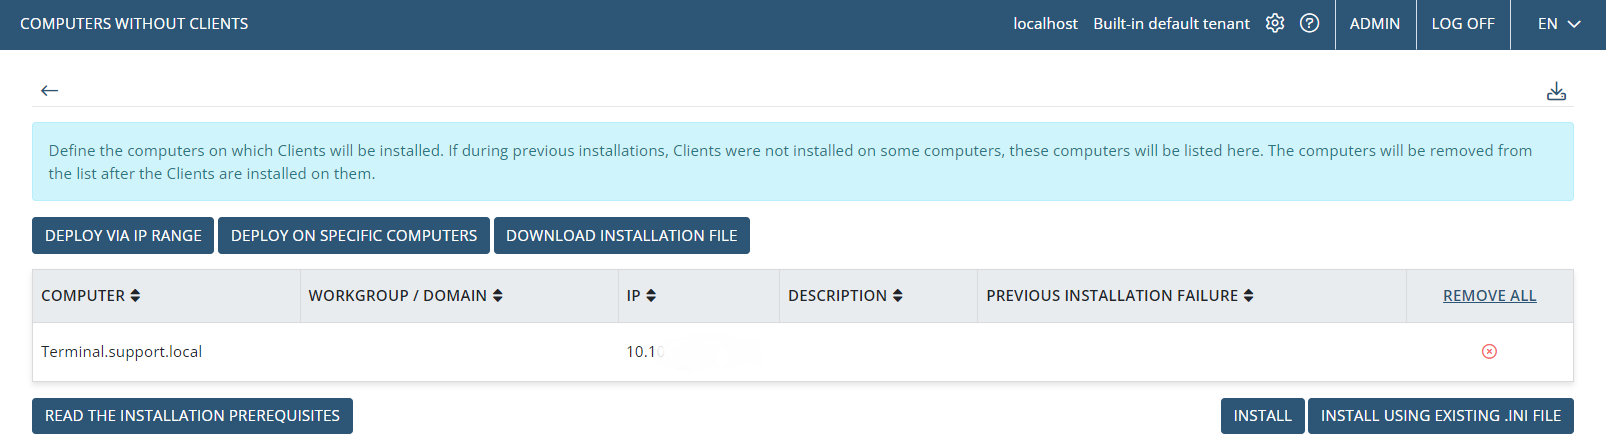
Task: Sort by Previous Installation Failure arrows
Action: point(1248,296)
